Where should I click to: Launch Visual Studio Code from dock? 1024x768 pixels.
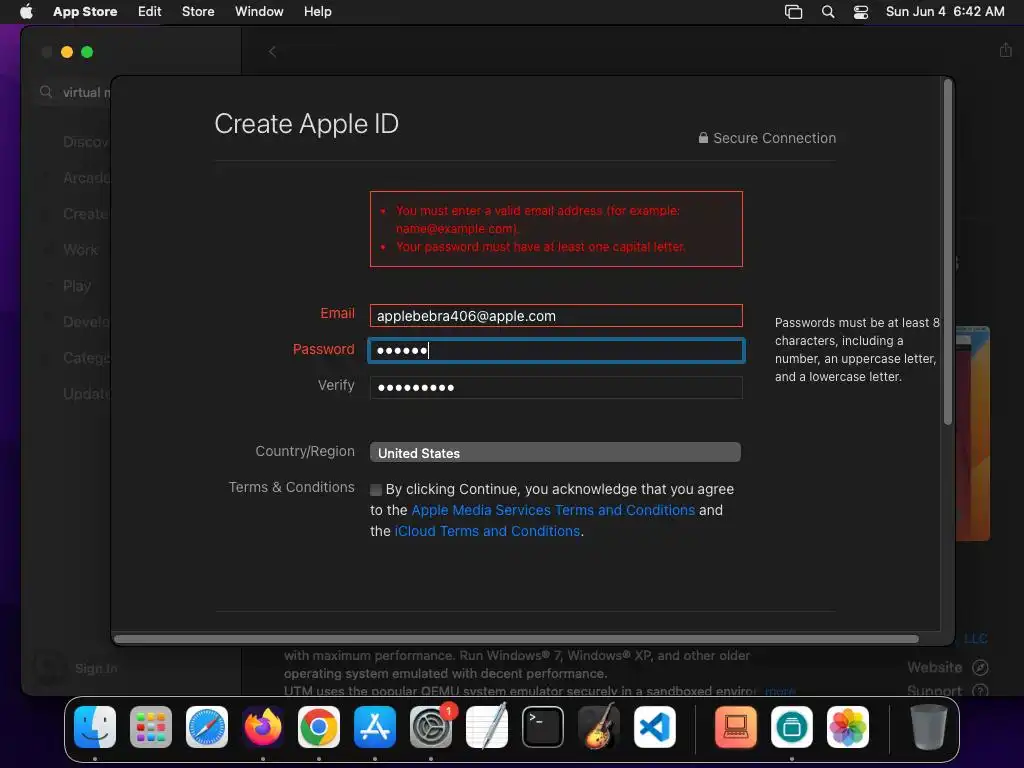coord(655,727)
